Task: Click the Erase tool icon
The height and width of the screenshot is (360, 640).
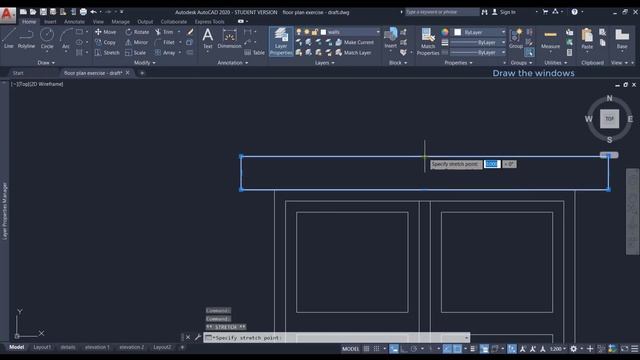Action: point(190,32)
